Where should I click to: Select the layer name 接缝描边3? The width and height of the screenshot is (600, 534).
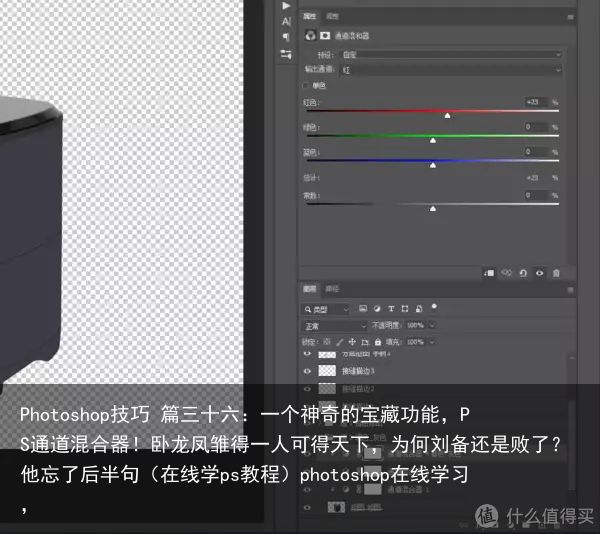pyautogui.click(x=358, y=371)
